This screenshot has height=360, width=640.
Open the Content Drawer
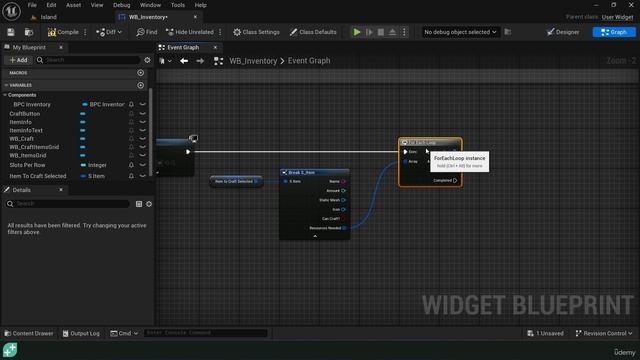point(29,333)
